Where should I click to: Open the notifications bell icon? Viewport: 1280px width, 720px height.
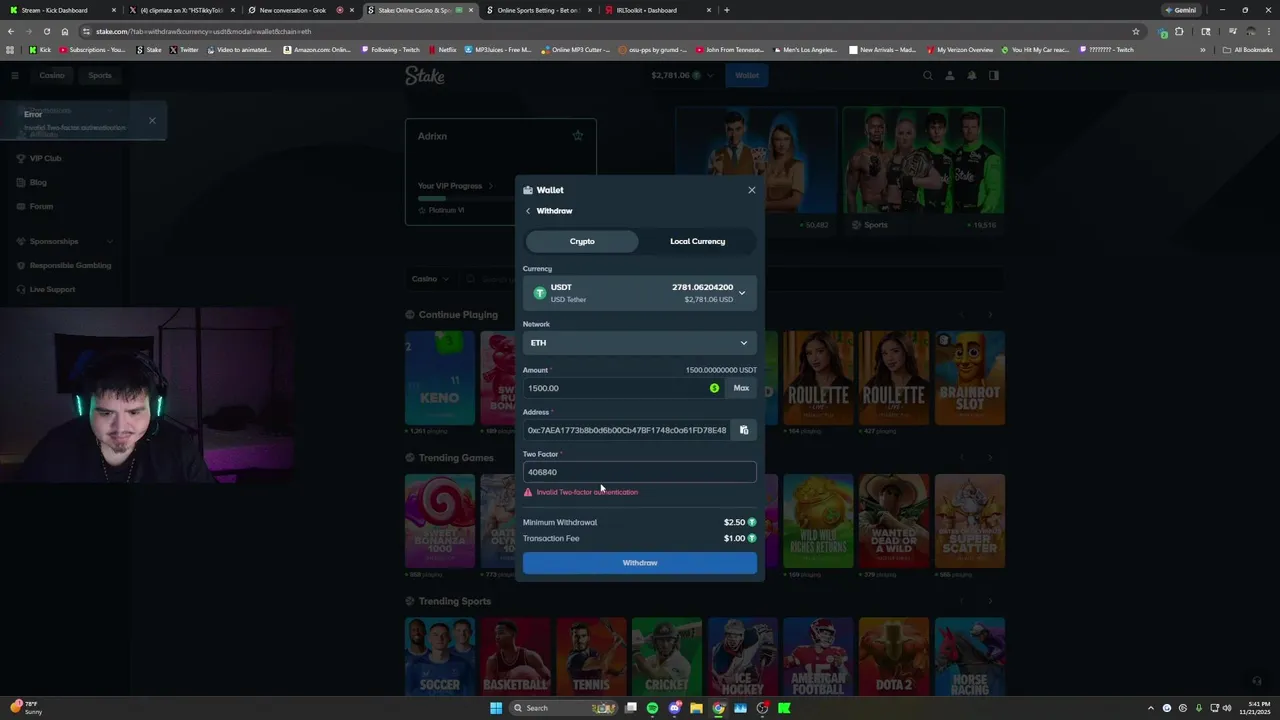(x=971, y=75)
